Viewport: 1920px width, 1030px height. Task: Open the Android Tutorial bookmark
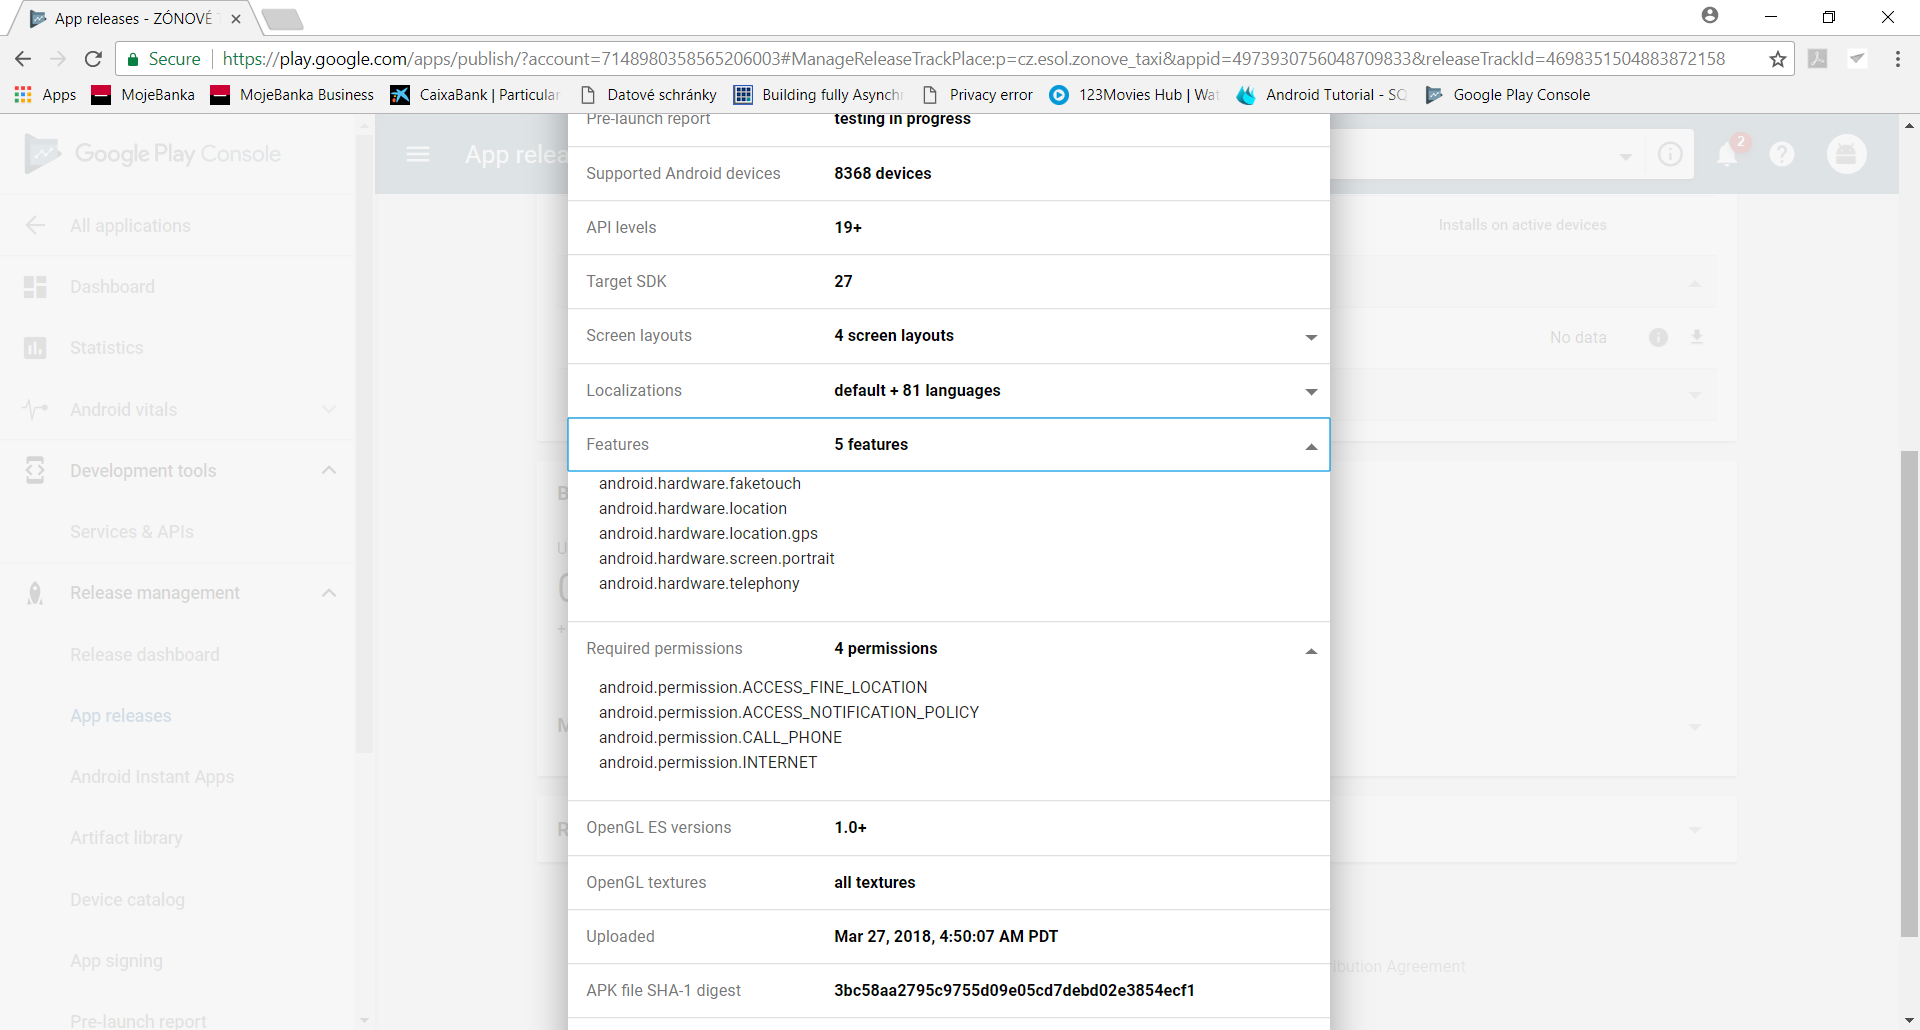[1321, 95]
